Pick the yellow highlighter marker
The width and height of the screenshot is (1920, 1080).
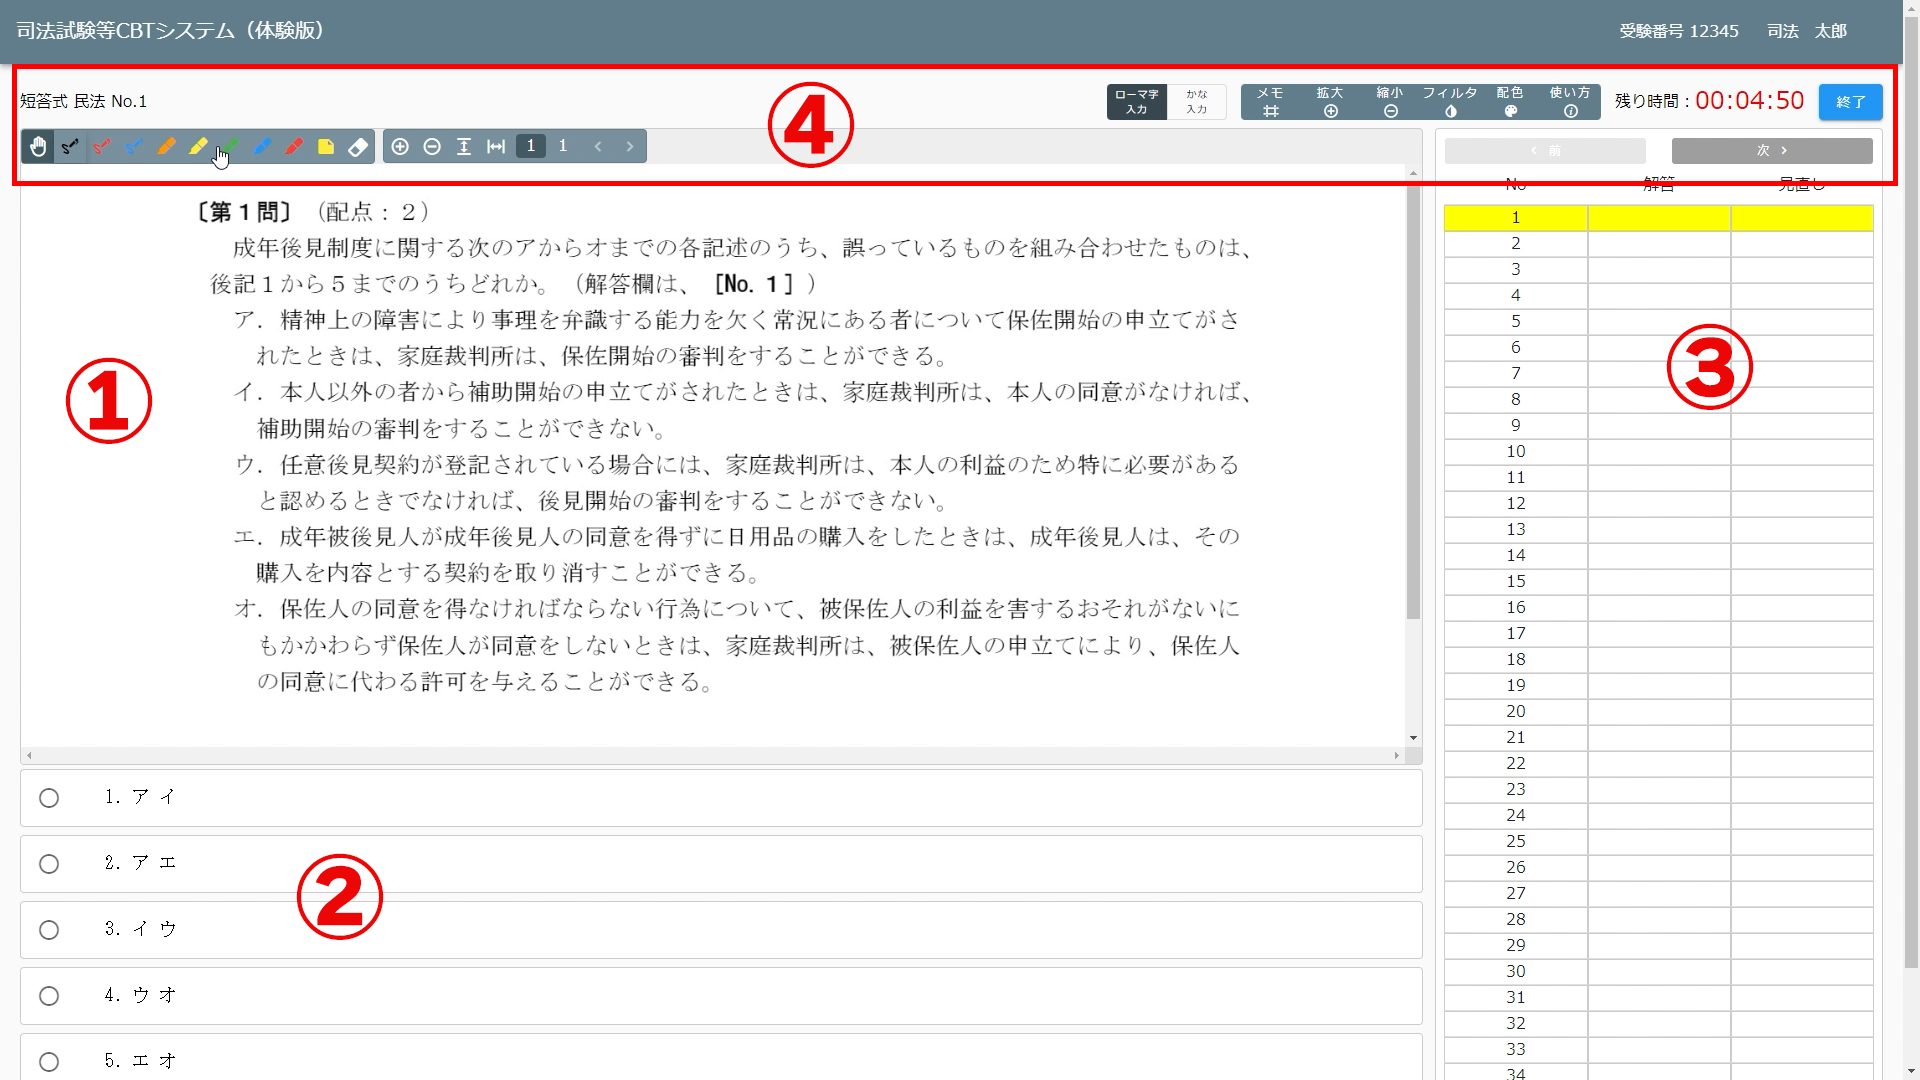tap(198, 147)
